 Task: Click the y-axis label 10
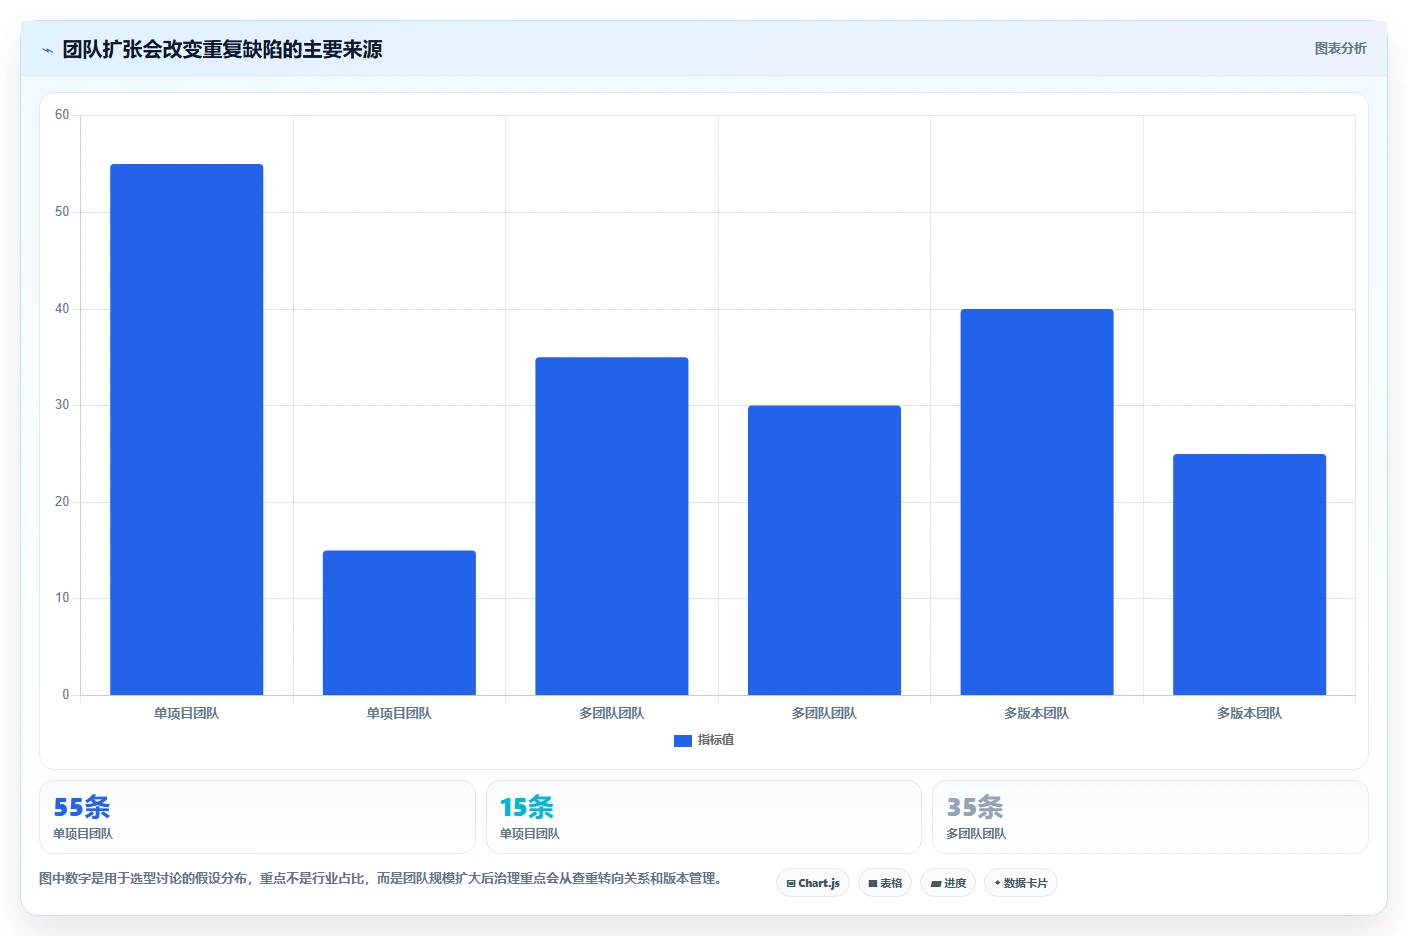coord(62,598)
